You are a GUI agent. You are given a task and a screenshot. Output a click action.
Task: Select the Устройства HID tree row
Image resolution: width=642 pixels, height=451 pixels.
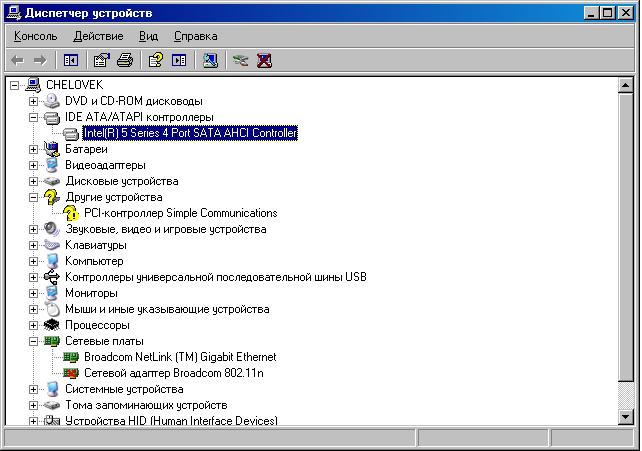pos(171,420)
